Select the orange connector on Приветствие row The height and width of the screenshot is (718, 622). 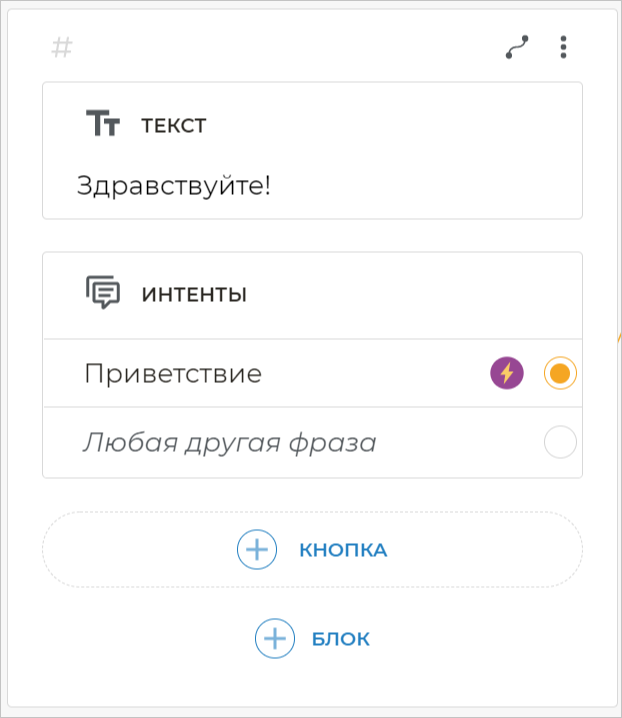click(560, 373)
